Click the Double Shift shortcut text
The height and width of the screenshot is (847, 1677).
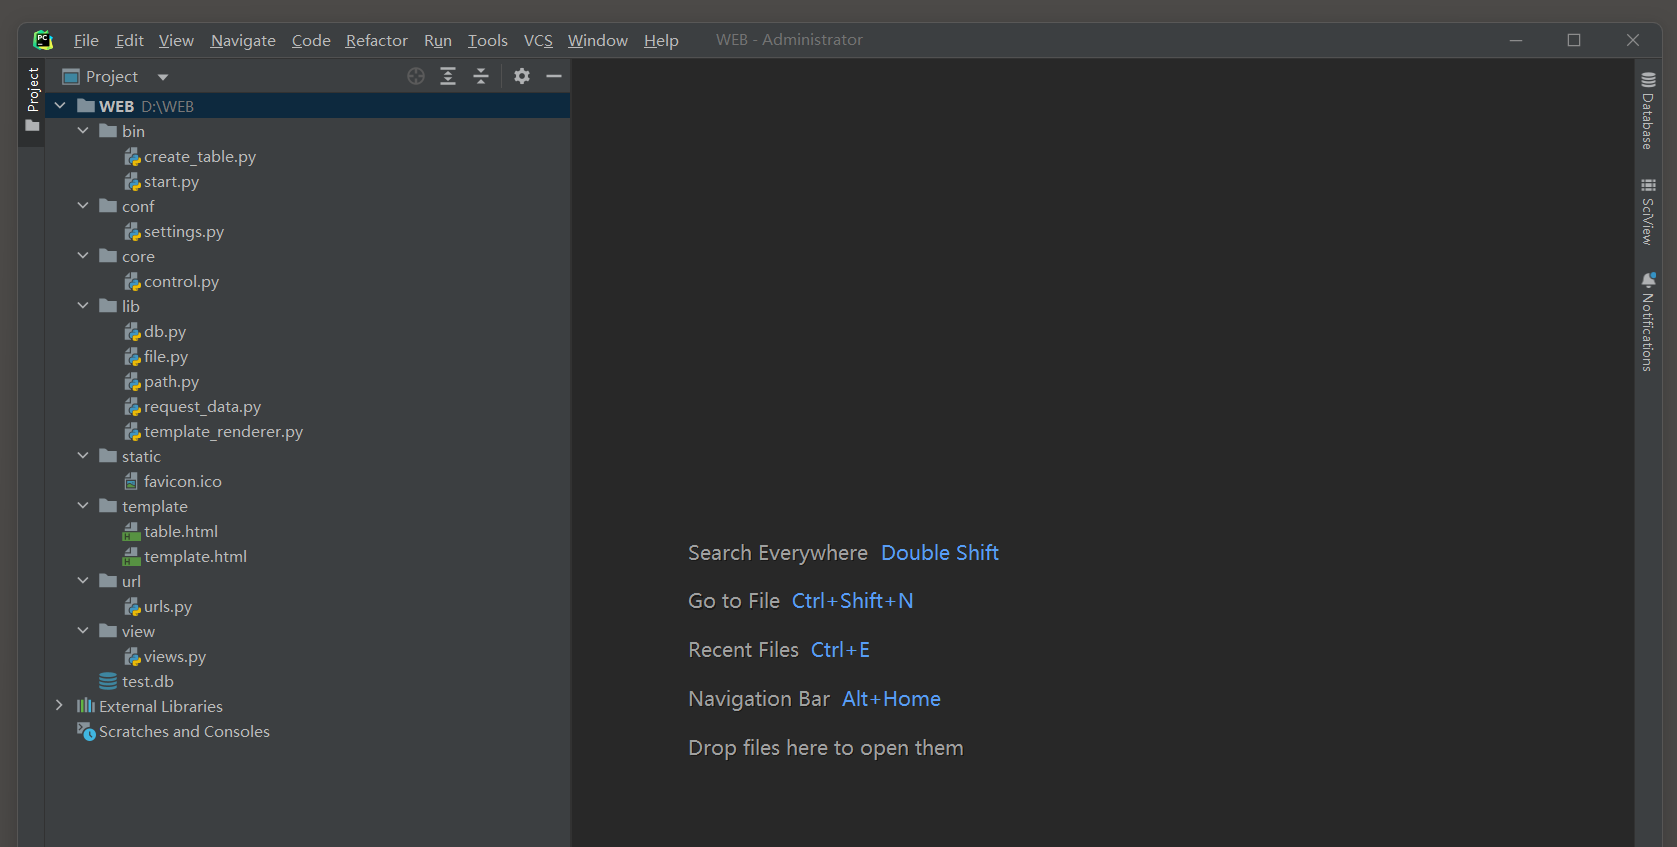pyautogui.click(x=940, y=553)
